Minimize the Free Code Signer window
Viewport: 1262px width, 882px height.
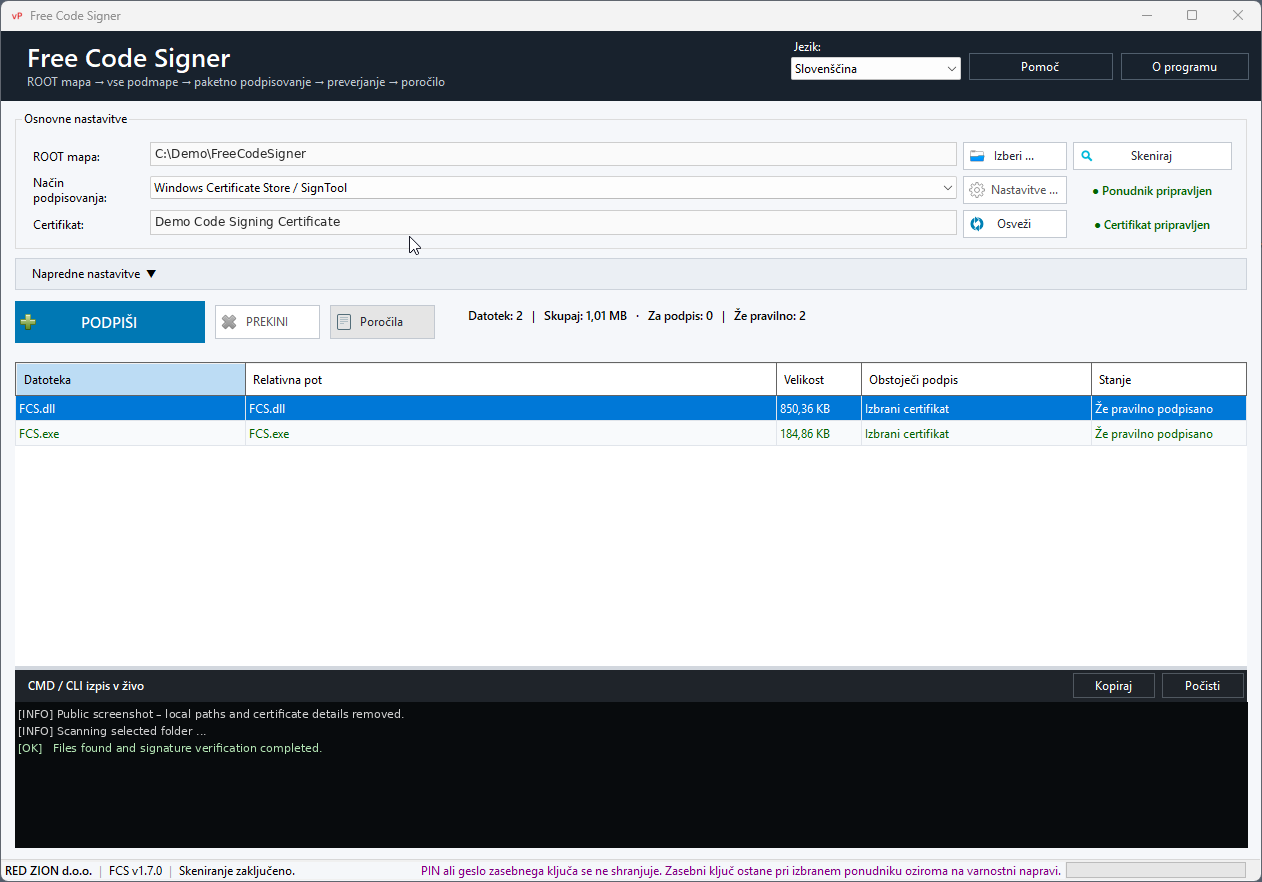(x=1146, y=15)
